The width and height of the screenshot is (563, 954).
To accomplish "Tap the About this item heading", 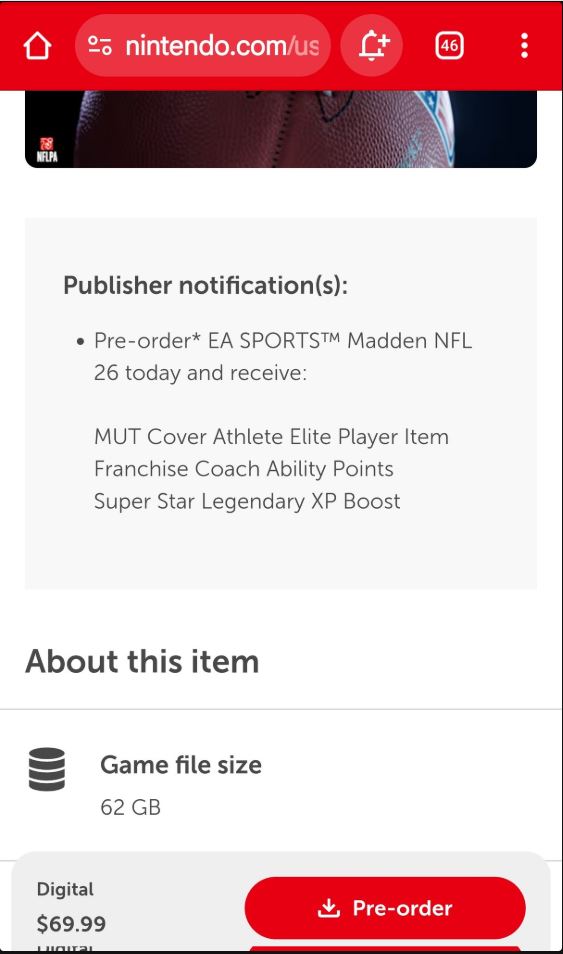I will click(x=142, y=661).
